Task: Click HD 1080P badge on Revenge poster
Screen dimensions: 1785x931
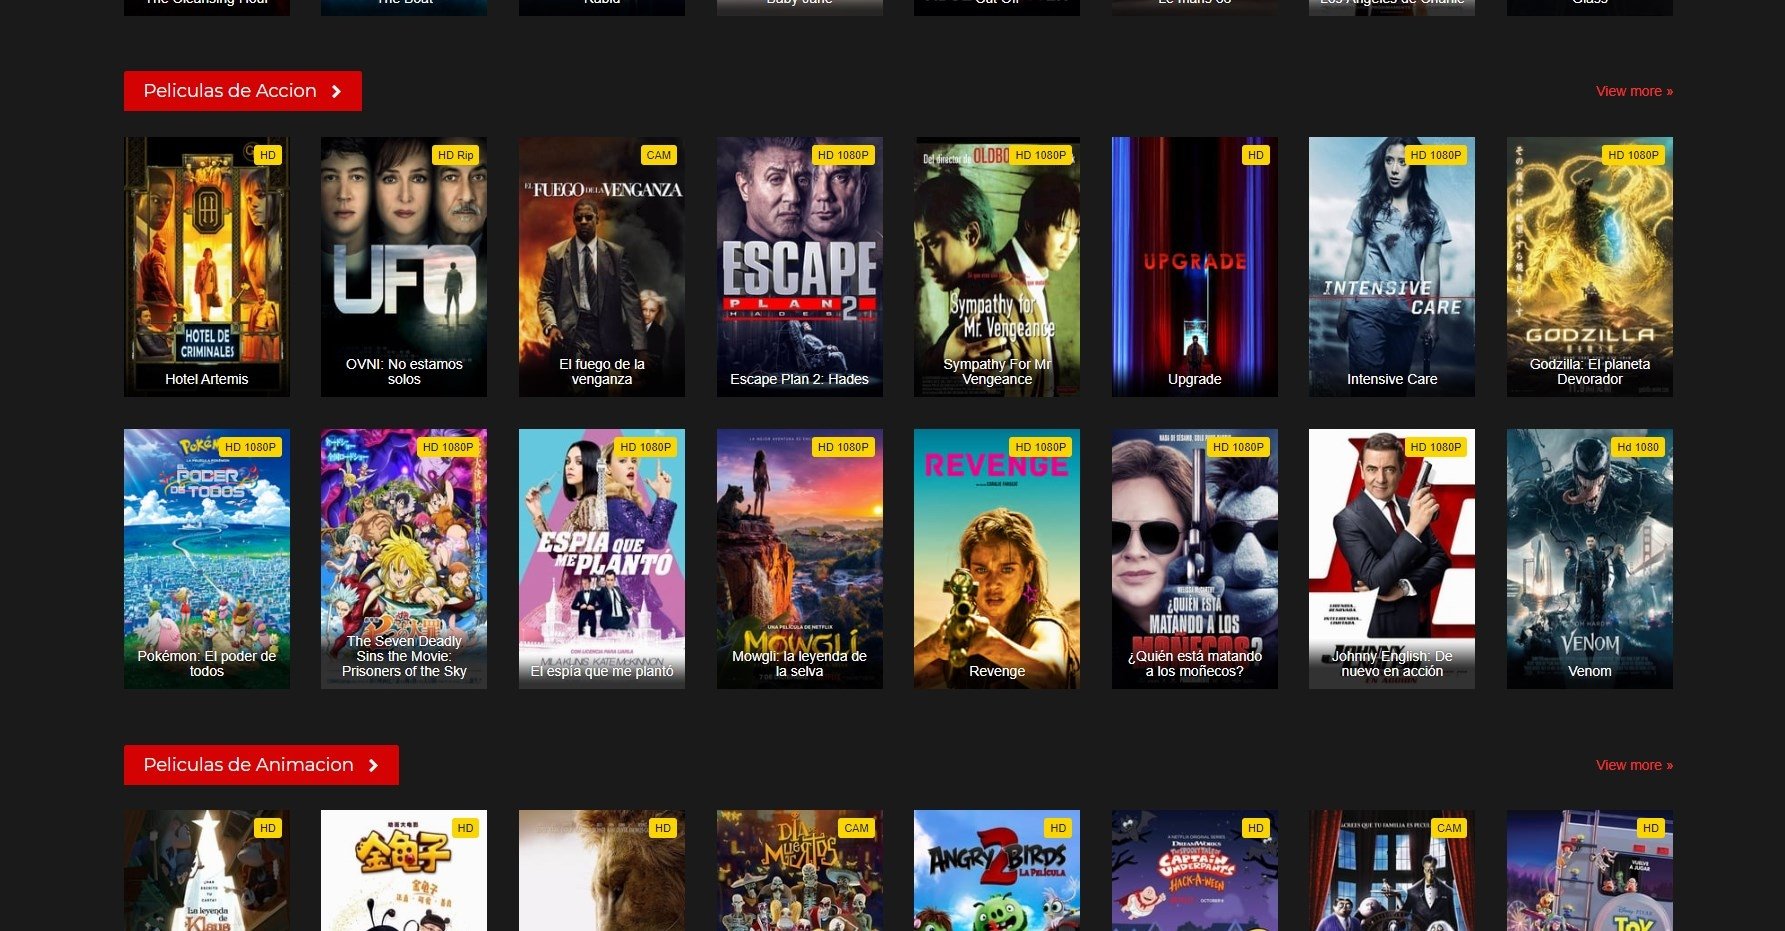Action: click(x=1041, y=447)
